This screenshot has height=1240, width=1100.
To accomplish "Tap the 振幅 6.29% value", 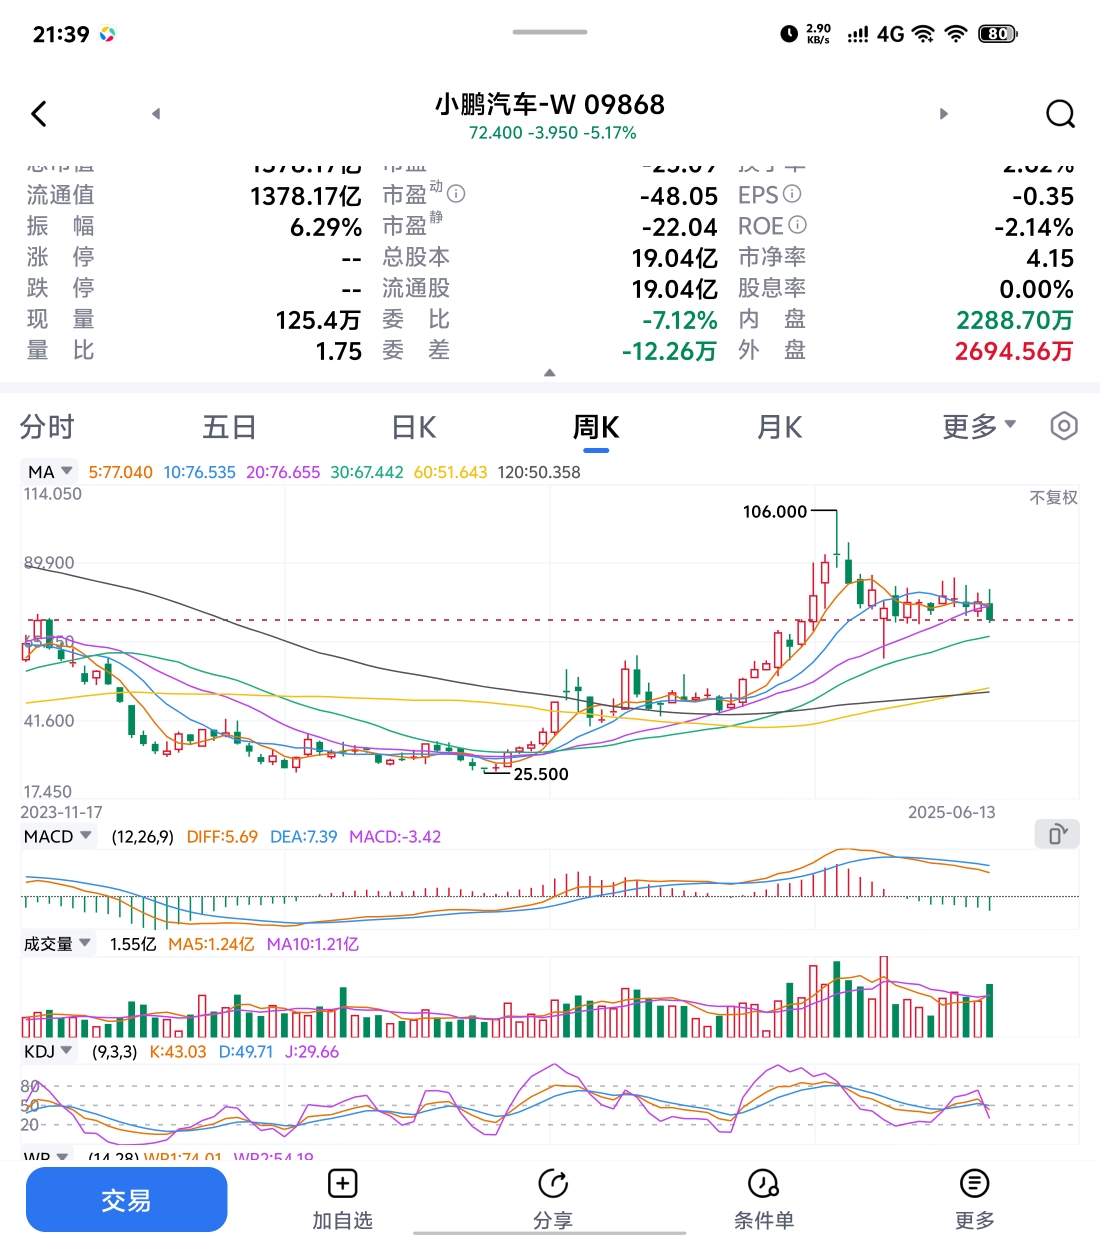I will 326,227.
